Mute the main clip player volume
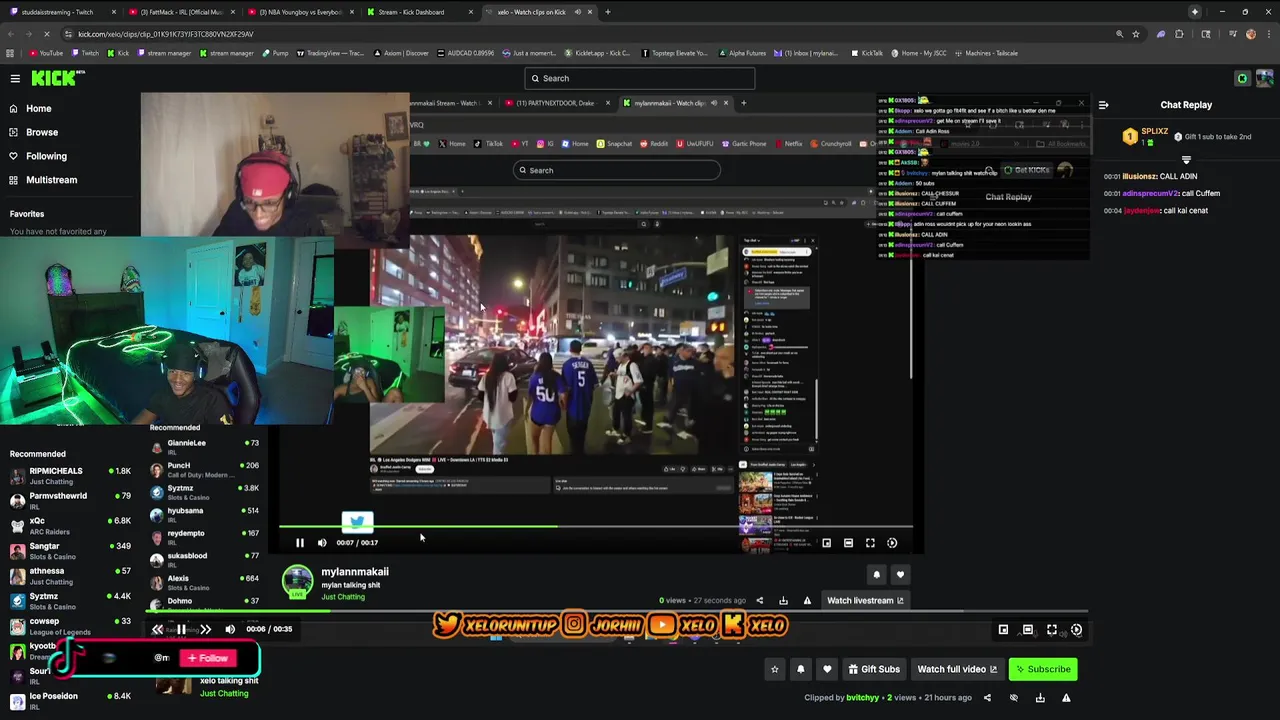The width and height of the screenshot is (1280, 720). click(230, 629)
